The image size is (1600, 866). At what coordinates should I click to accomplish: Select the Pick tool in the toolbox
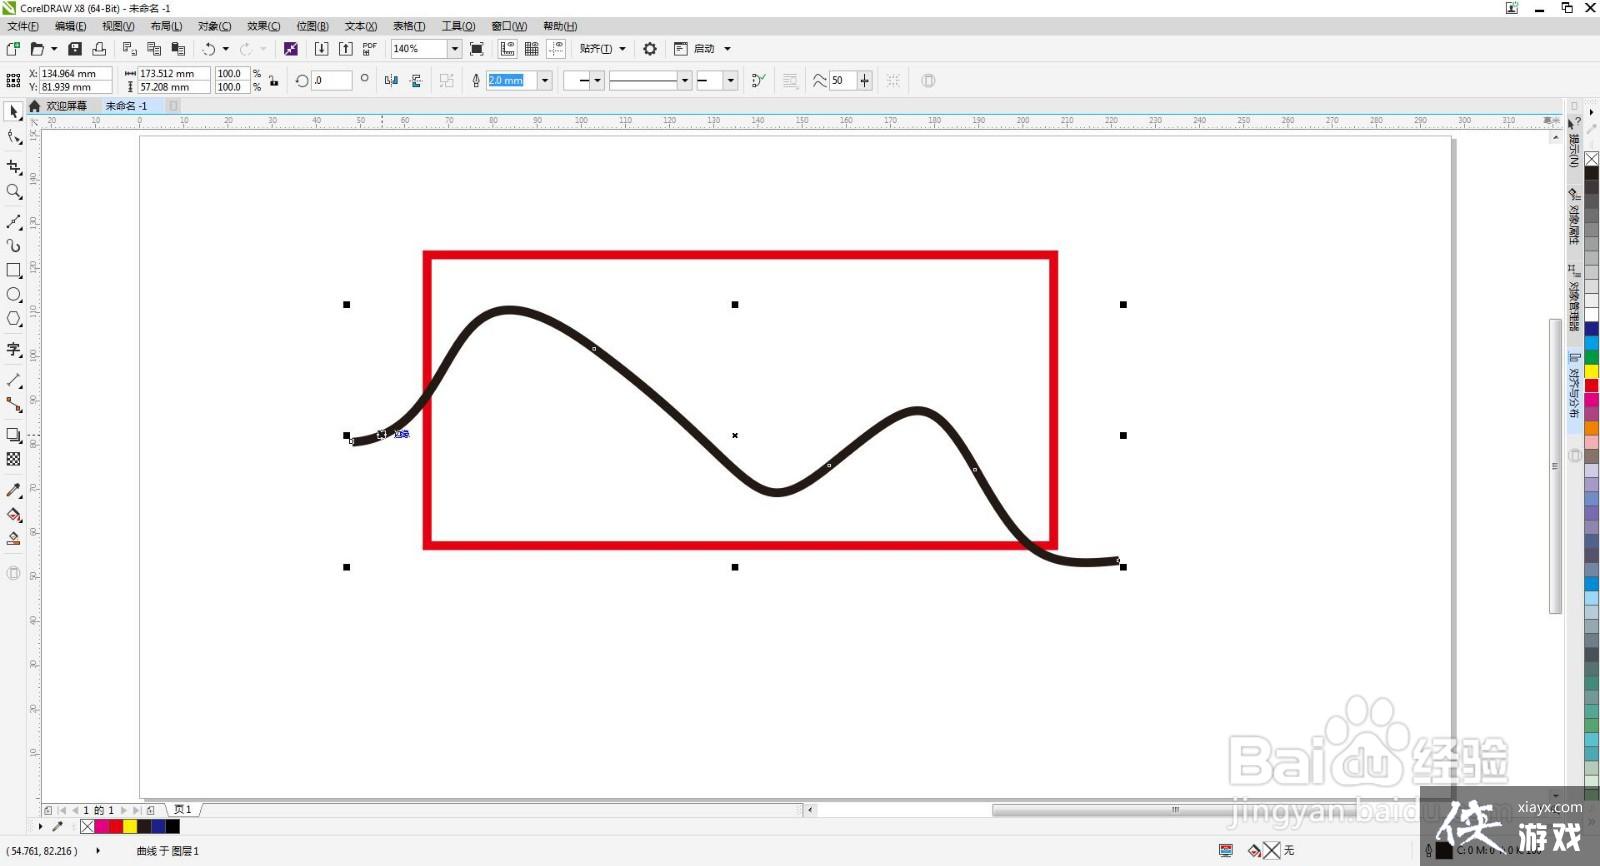point(14,112)
